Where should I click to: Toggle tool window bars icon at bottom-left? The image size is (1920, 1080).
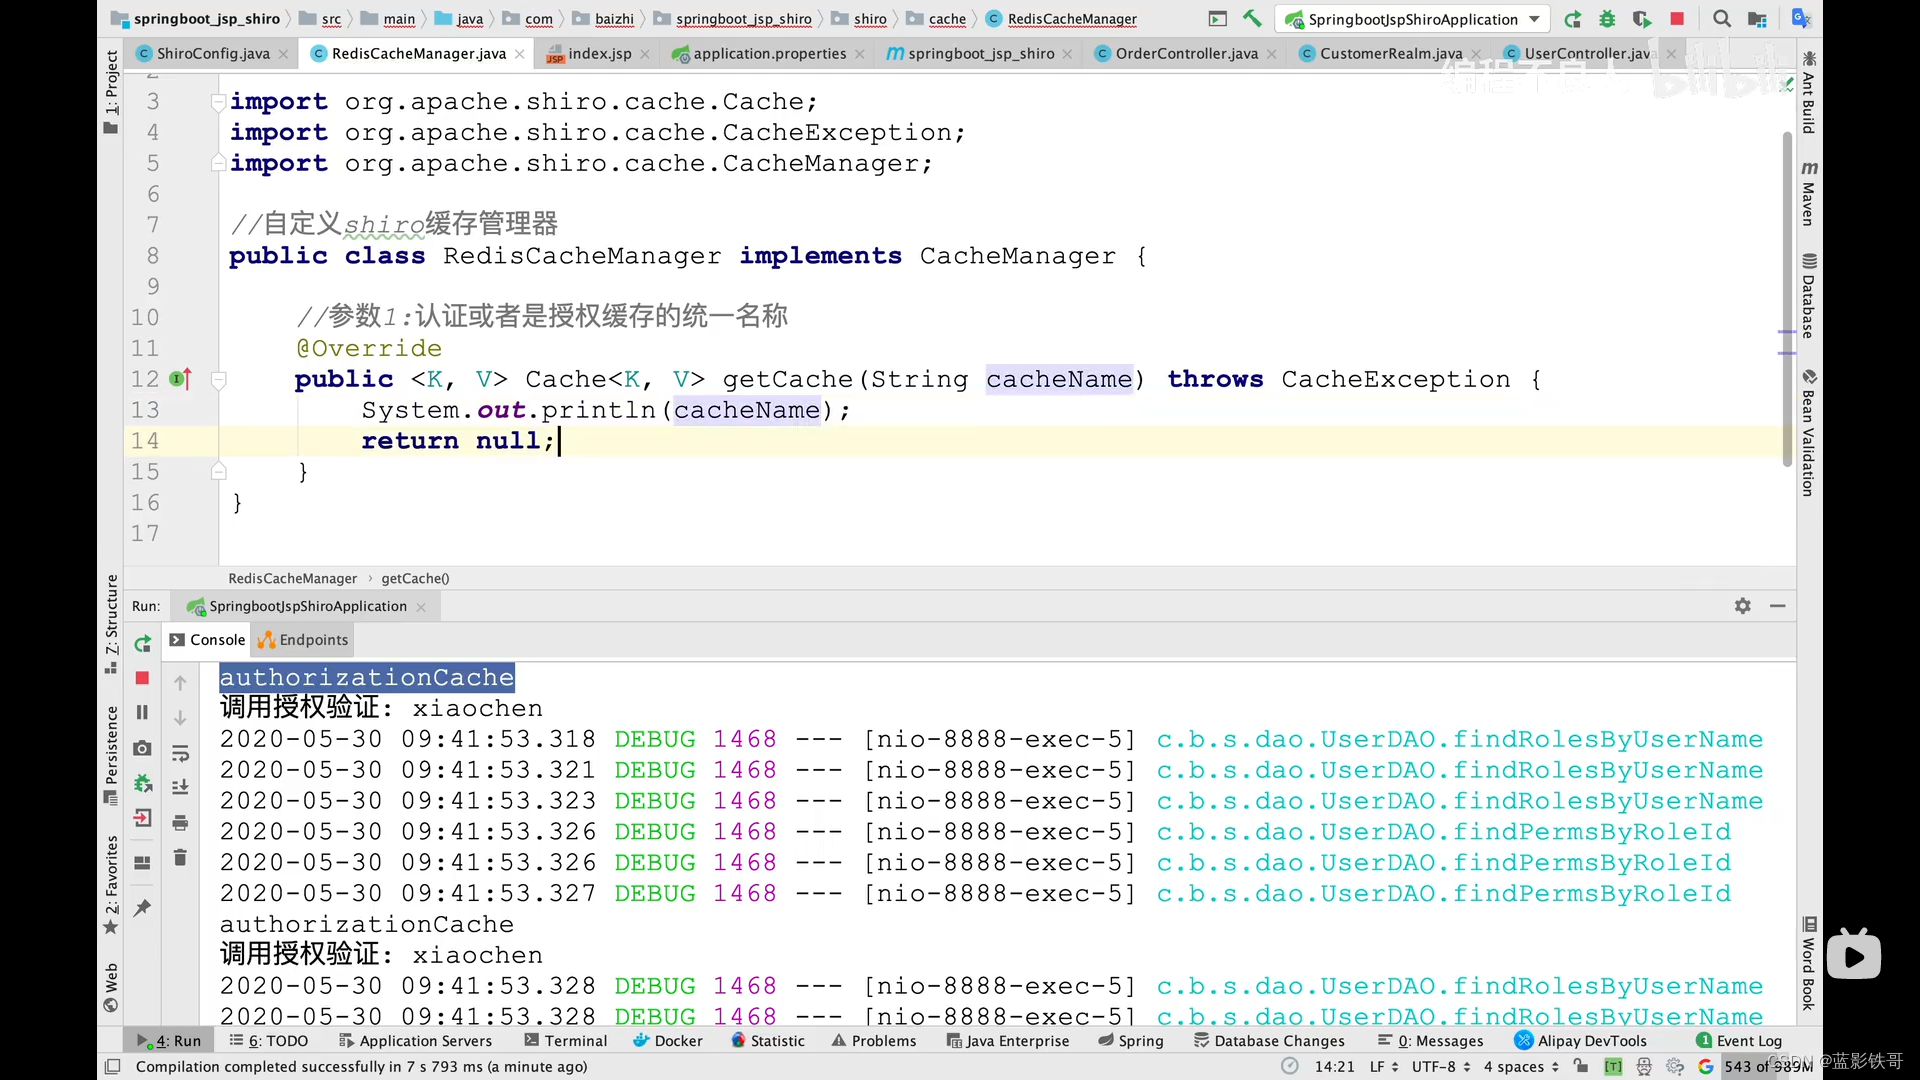pyautogui.click(x=113, y=1067)
